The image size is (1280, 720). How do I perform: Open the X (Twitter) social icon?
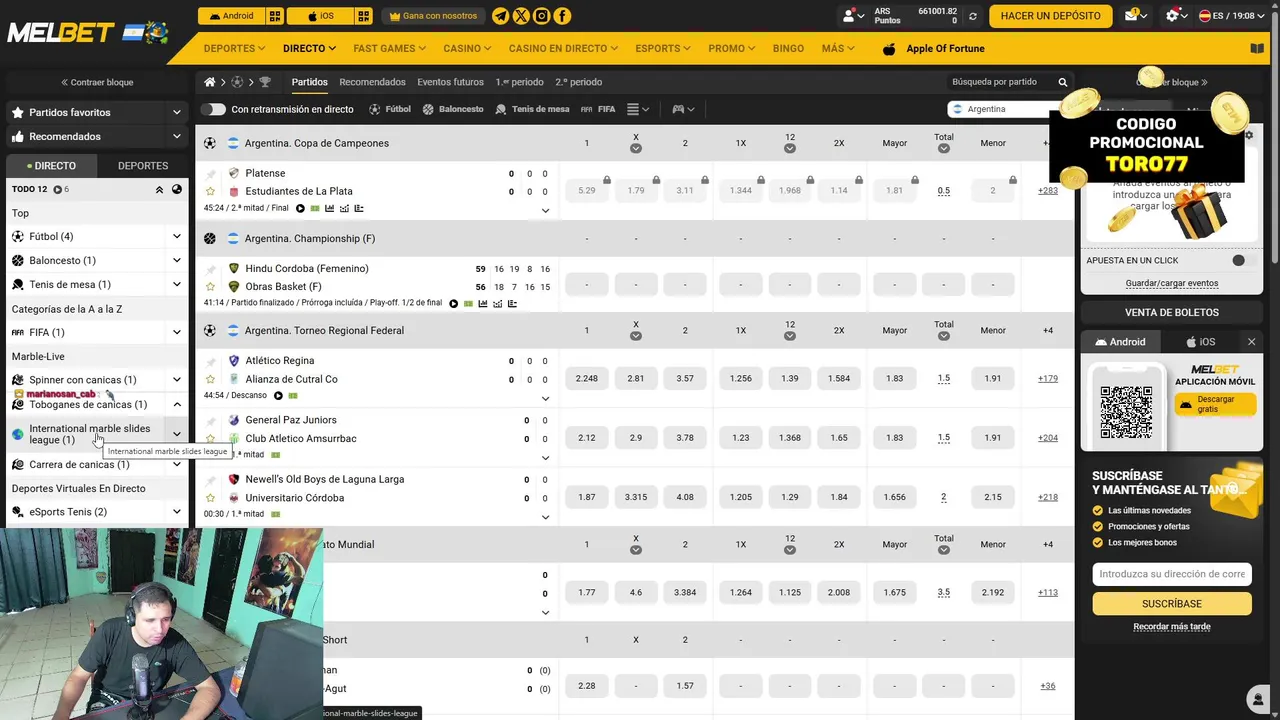click(x=522, y=16)
